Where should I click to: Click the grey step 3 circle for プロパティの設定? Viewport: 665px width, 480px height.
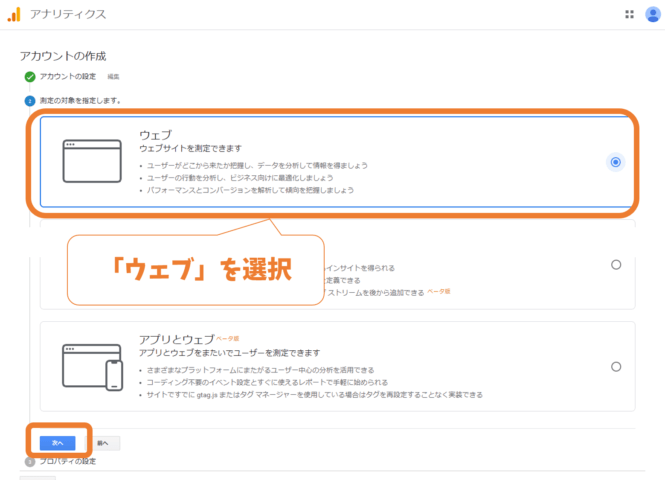click(30, 462)
